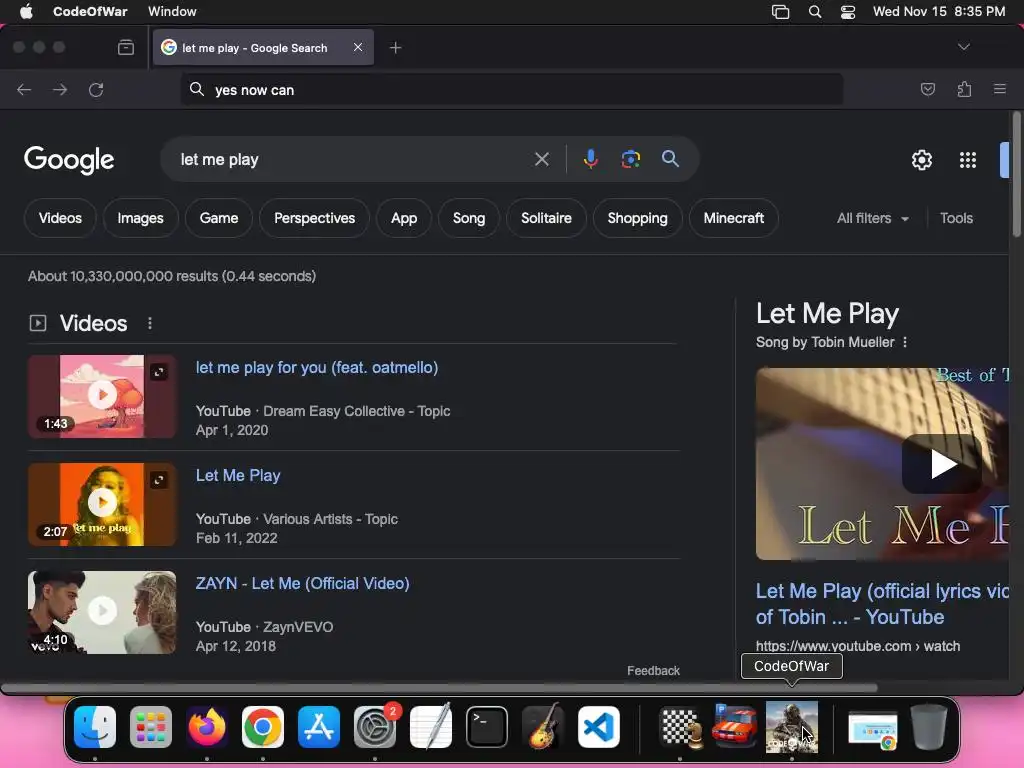The image size is (1024, 768).
Task: Play the 1:43 Dream Easy Collective thumbnail
Action: pos(102,396)
